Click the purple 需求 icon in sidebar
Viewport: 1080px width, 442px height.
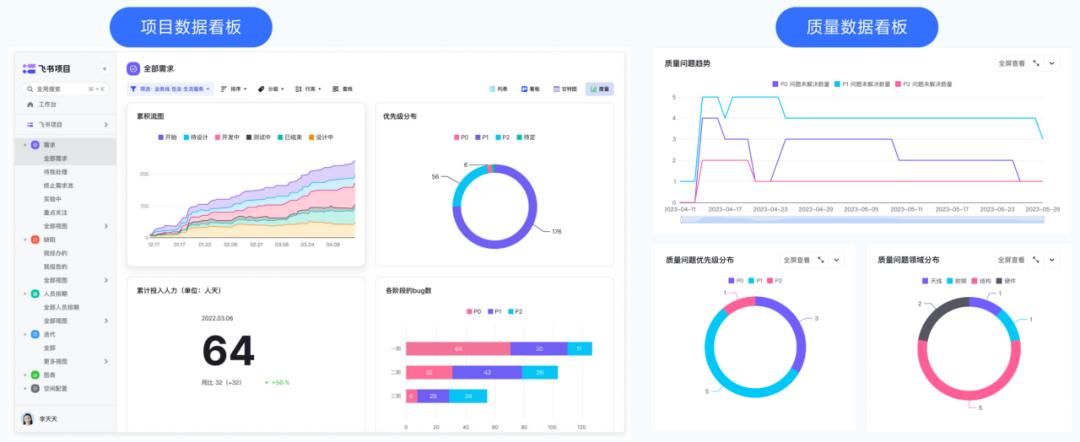(x=35, y=145)
